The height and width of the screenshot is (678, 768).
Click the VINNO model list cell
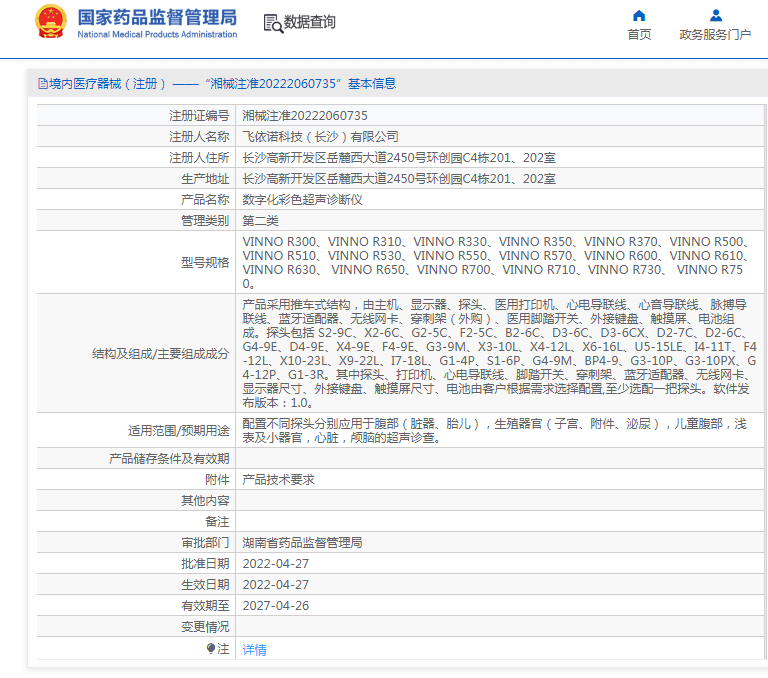click(x=500, y=262)
